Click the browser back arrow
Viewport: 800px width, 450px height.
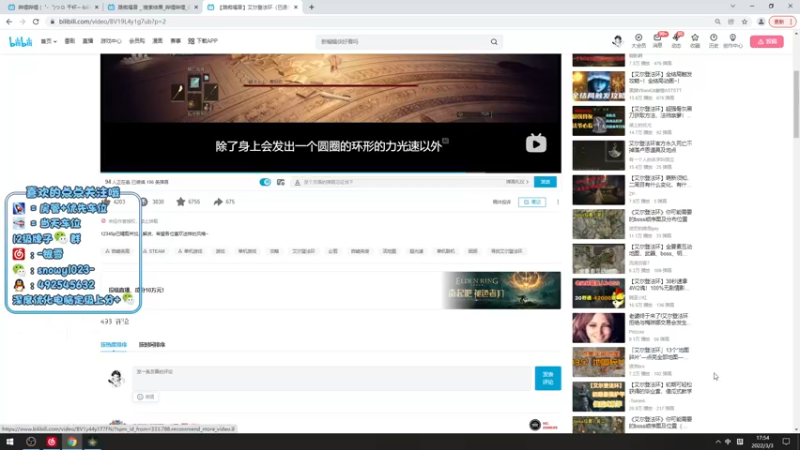point(9,21)
